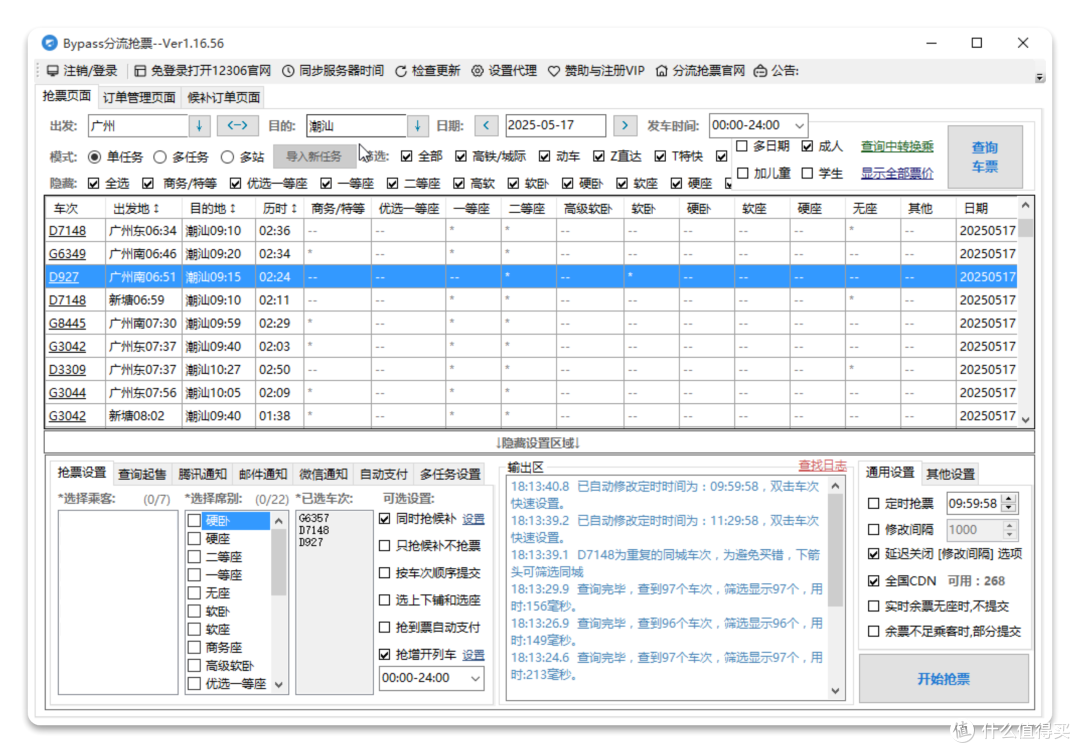
Task: Open the 邮件通知 tab
Action: point(262,474)
